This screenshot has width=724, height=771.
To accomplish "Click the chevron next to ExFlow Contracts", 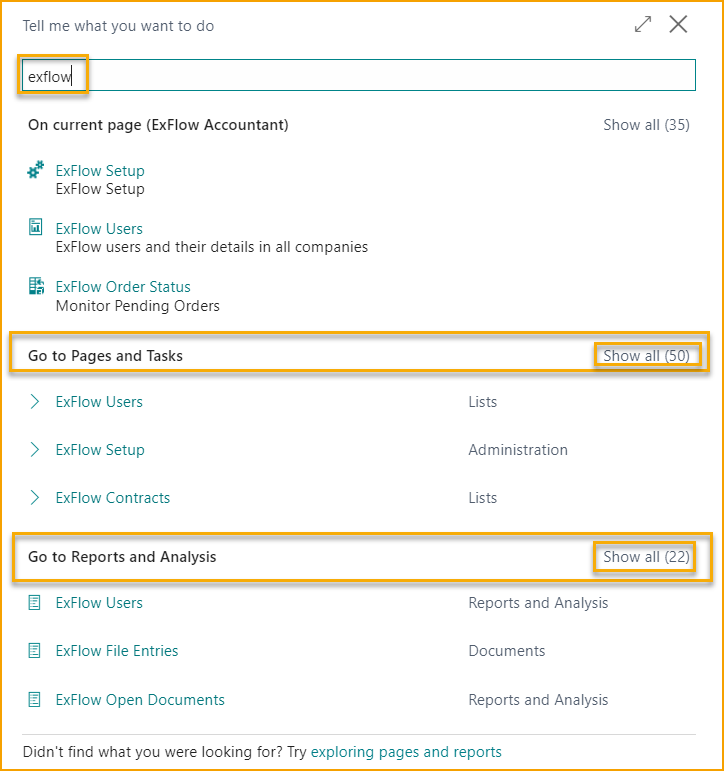I will point(34,498).
